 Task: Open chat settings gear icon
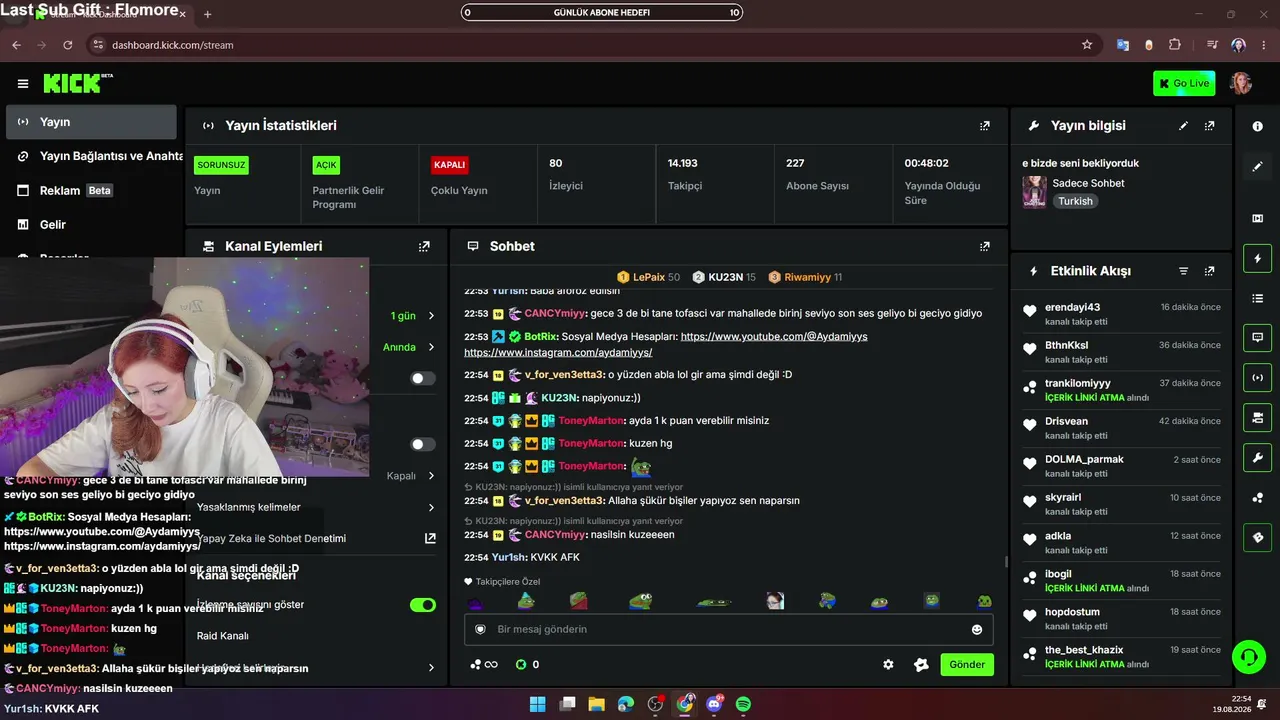point(888,664)
